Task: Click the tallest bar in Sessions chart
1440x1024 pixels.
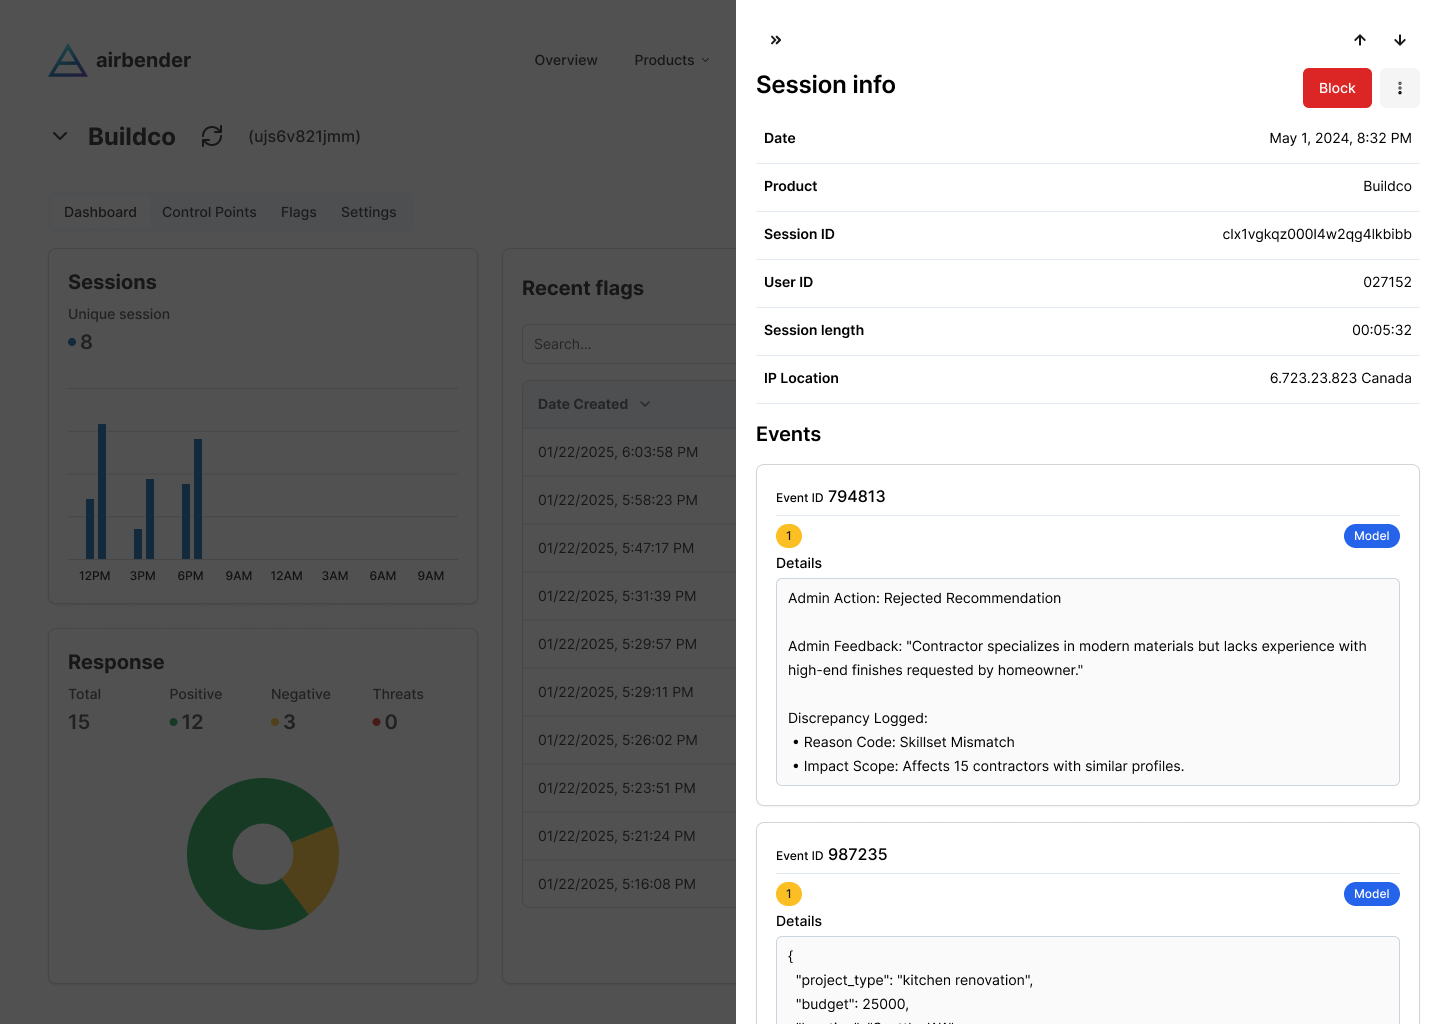Action: click(x=102, y=491)
